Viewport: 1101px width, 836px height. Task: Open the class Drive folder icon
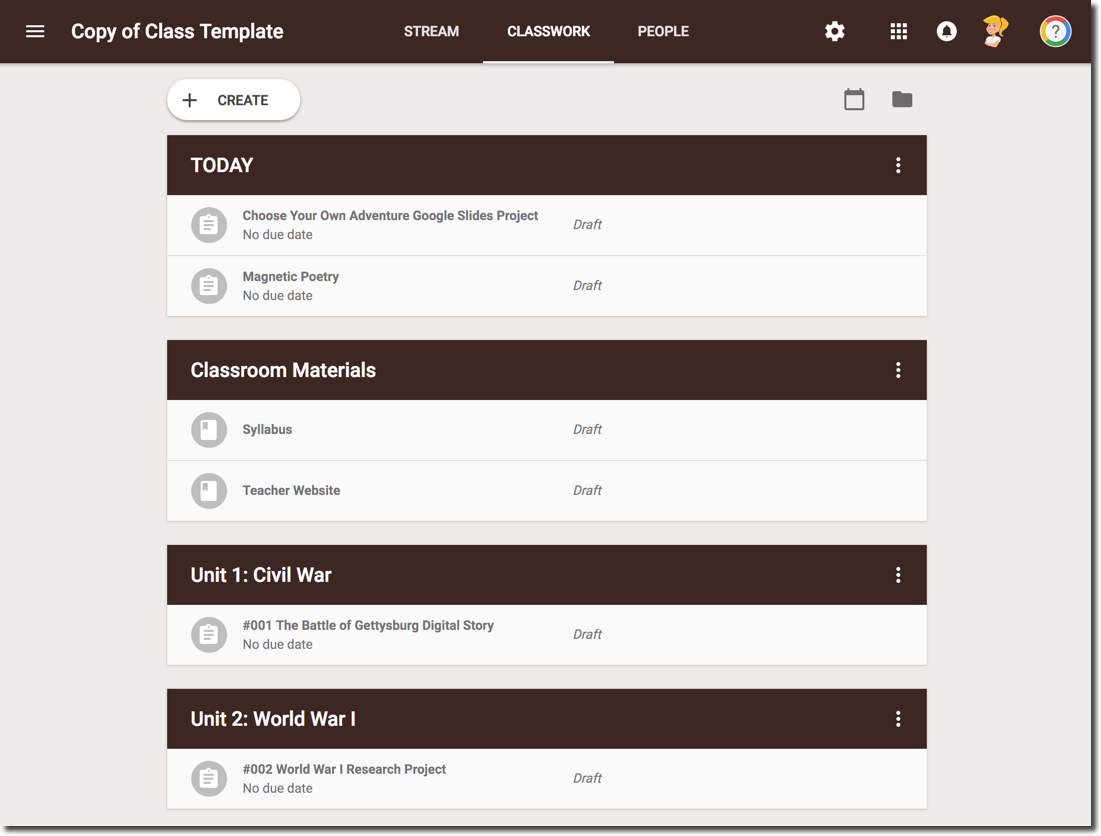click(902, 100)
